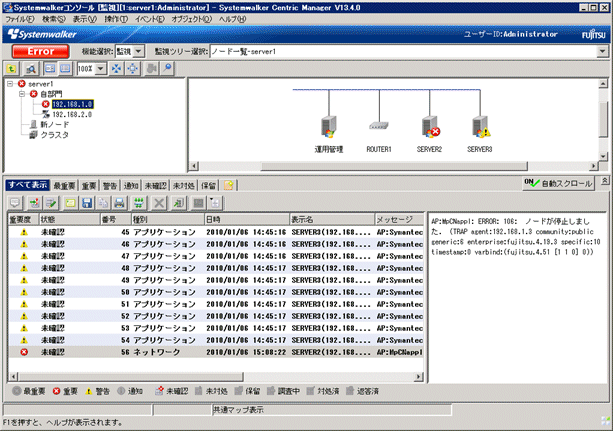This screenshot has height=431, width=613.
Task: Select event row number 45
Action: 216,232
